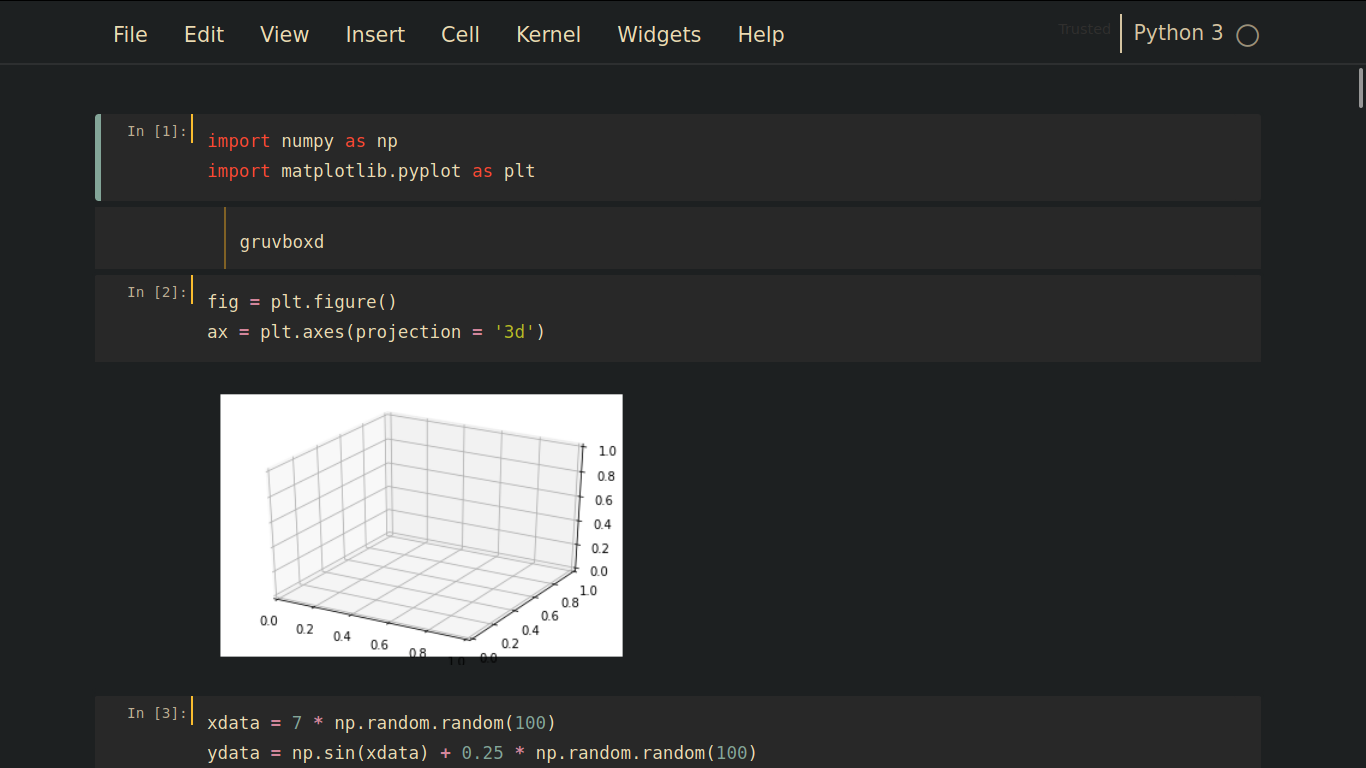The width and height of the screenshot is (1366, 768).
Task: Open the Cell menu
Action: [460, 34]
